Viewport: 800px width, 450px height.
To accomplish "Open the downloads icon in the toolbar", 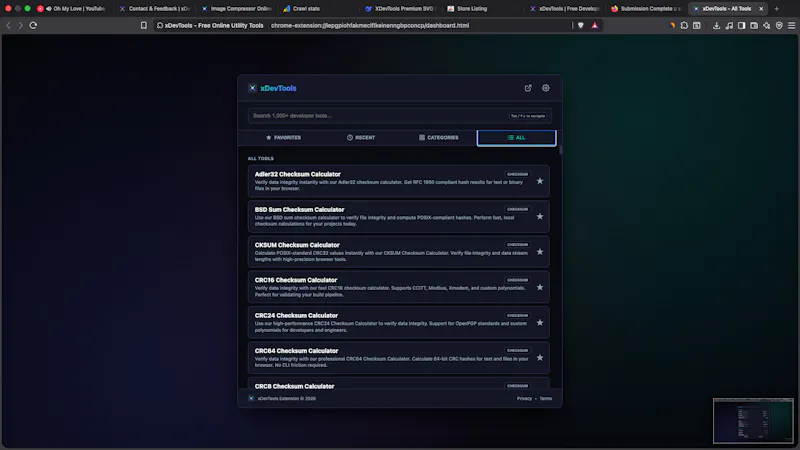I will (716, 26).
